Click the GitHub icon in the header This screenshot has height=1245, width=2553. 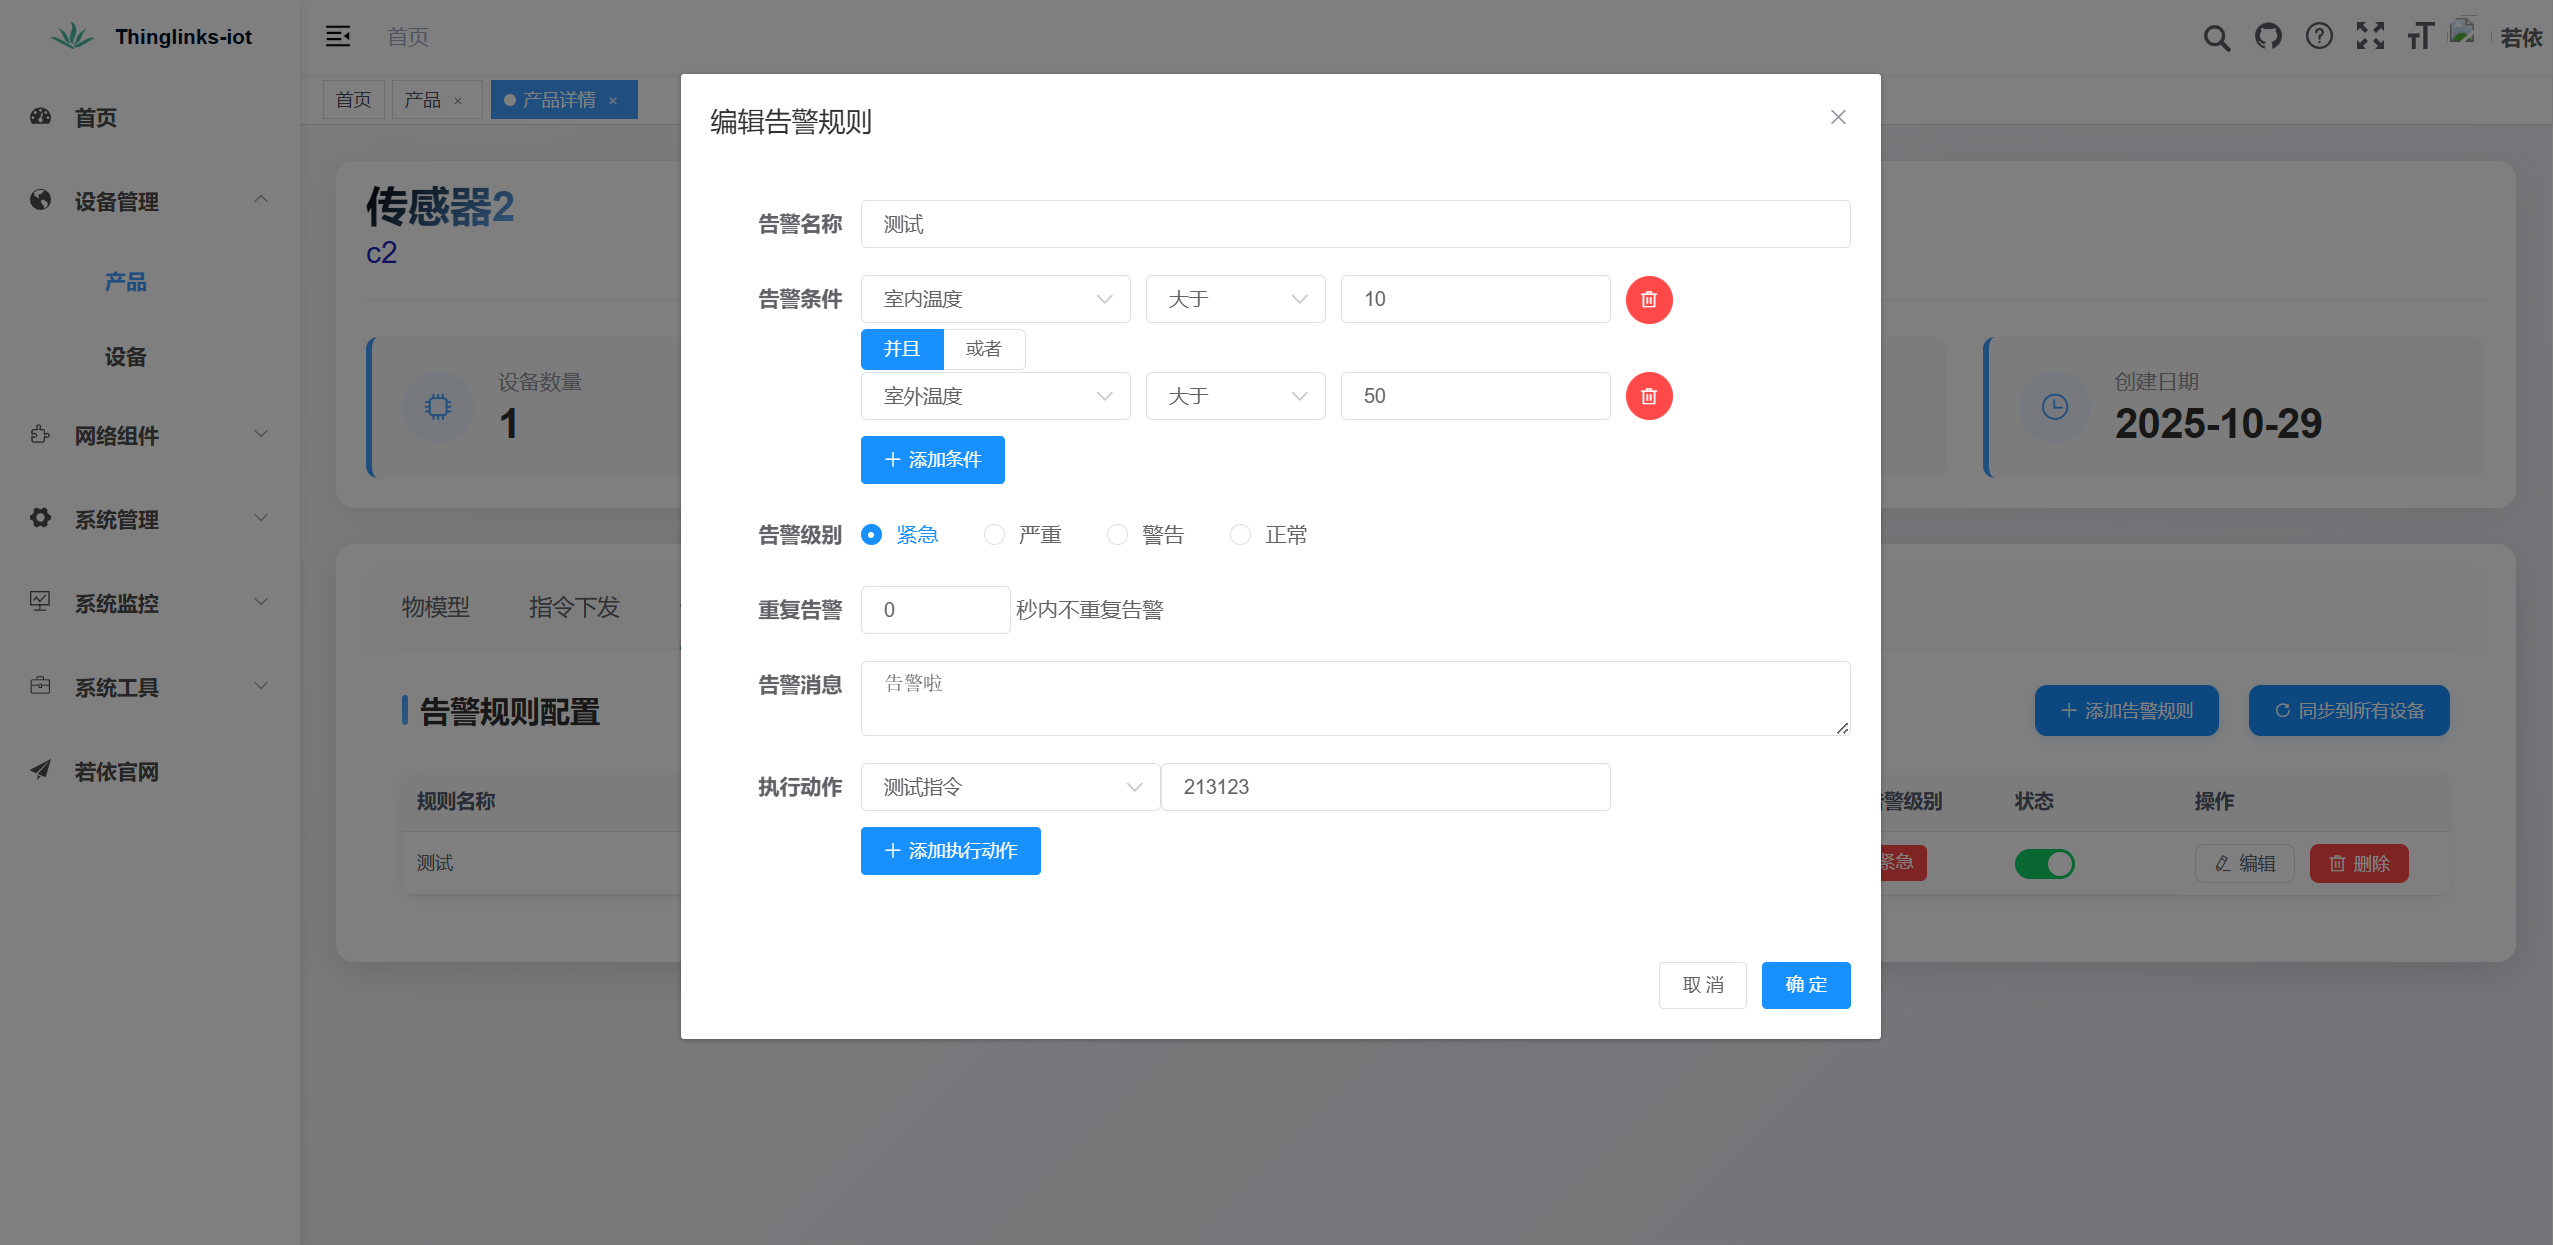coord(2268,37)
